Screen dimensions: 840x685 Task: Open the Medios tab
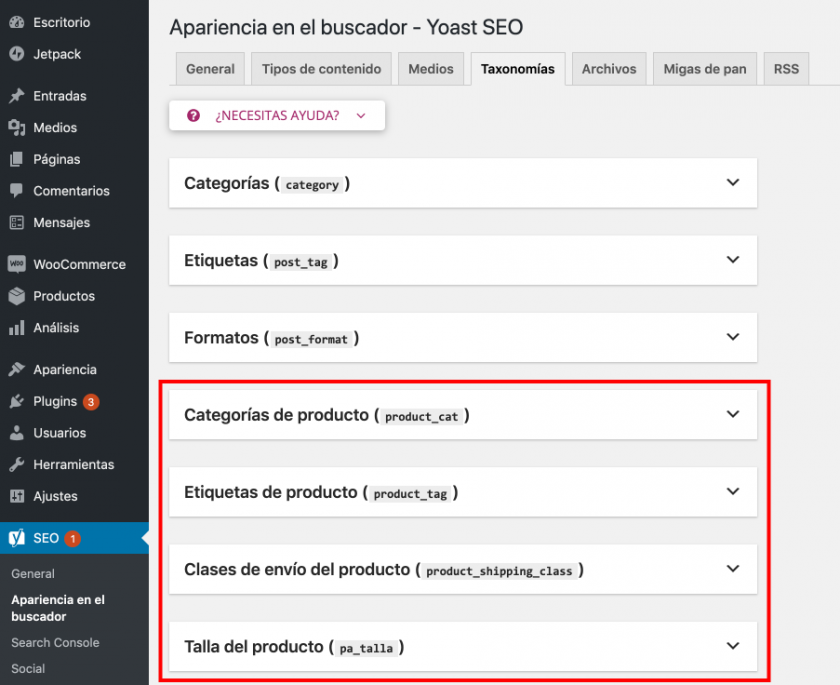(x=431, y=69)
